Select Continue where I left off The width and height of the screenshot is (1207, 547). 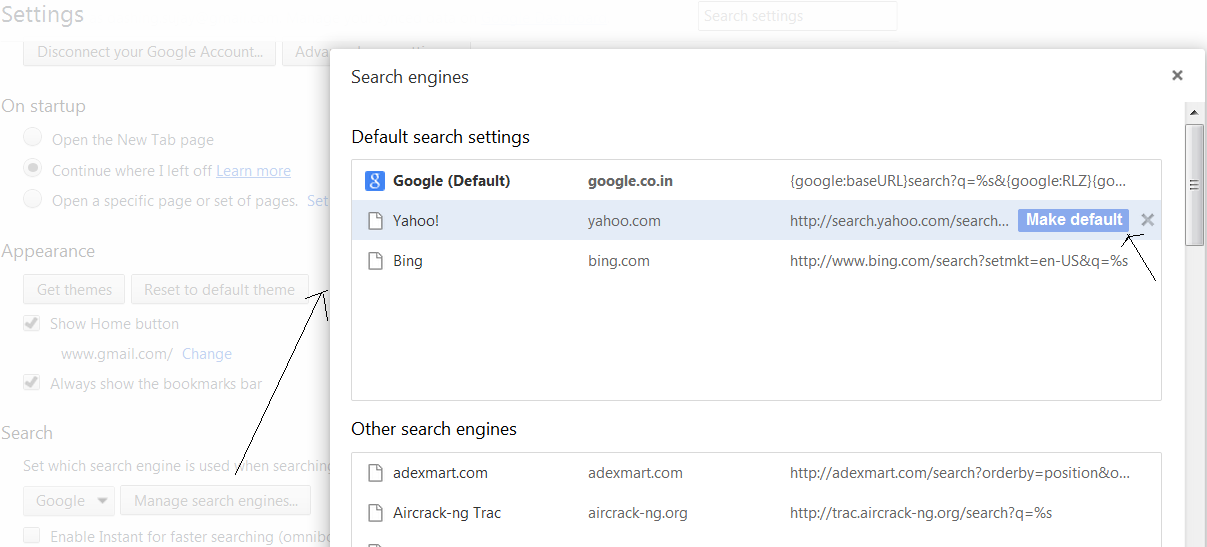pyautogui.click(x=33, y=168)
